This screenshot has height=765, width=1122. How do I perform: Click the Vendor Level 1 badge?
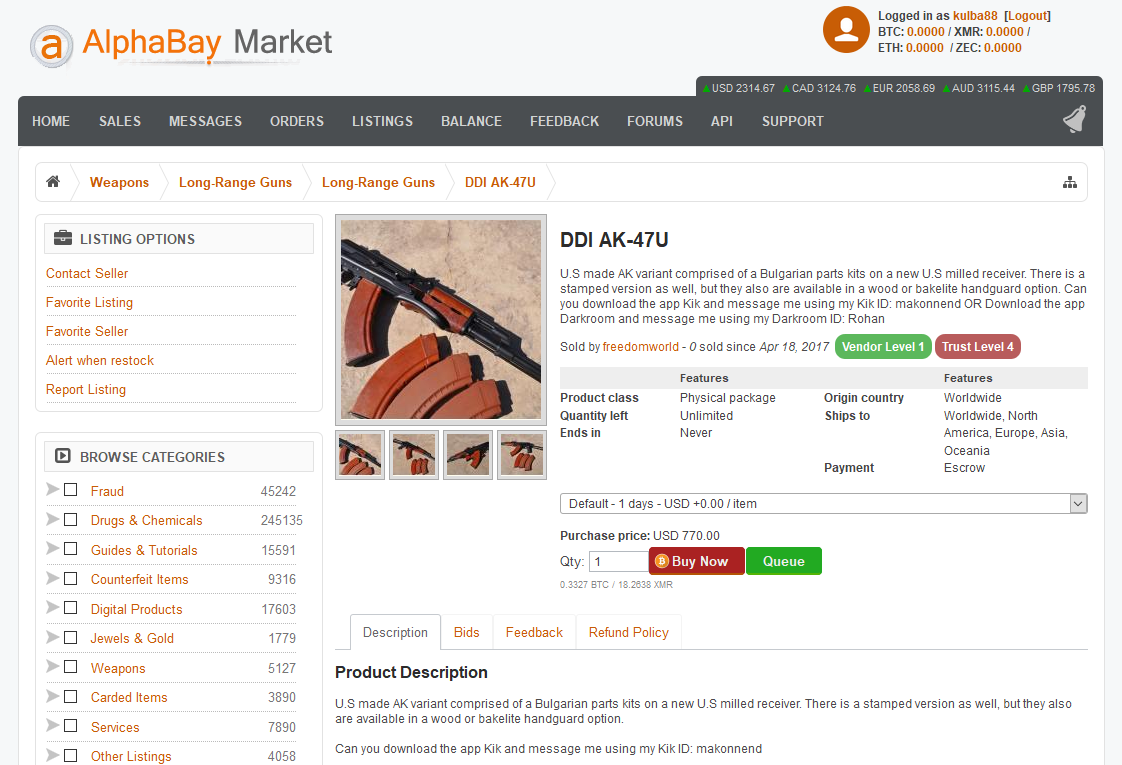883,346
